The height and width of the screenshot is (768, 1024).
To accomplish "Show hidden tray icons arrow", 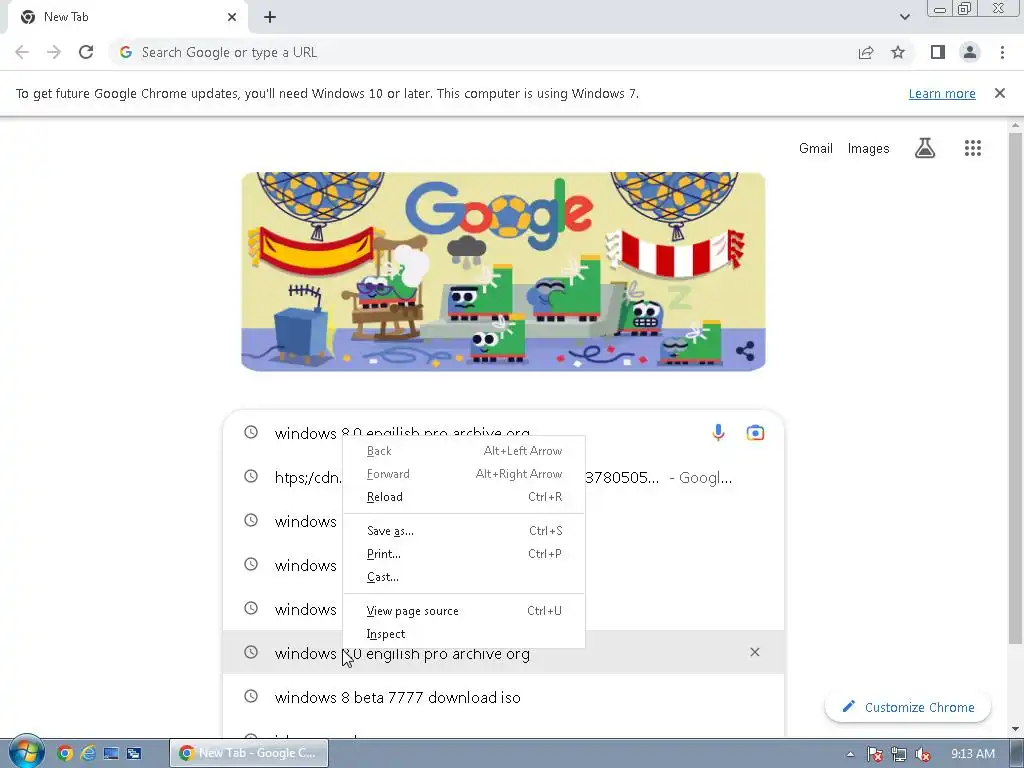I will click(850, 754).
